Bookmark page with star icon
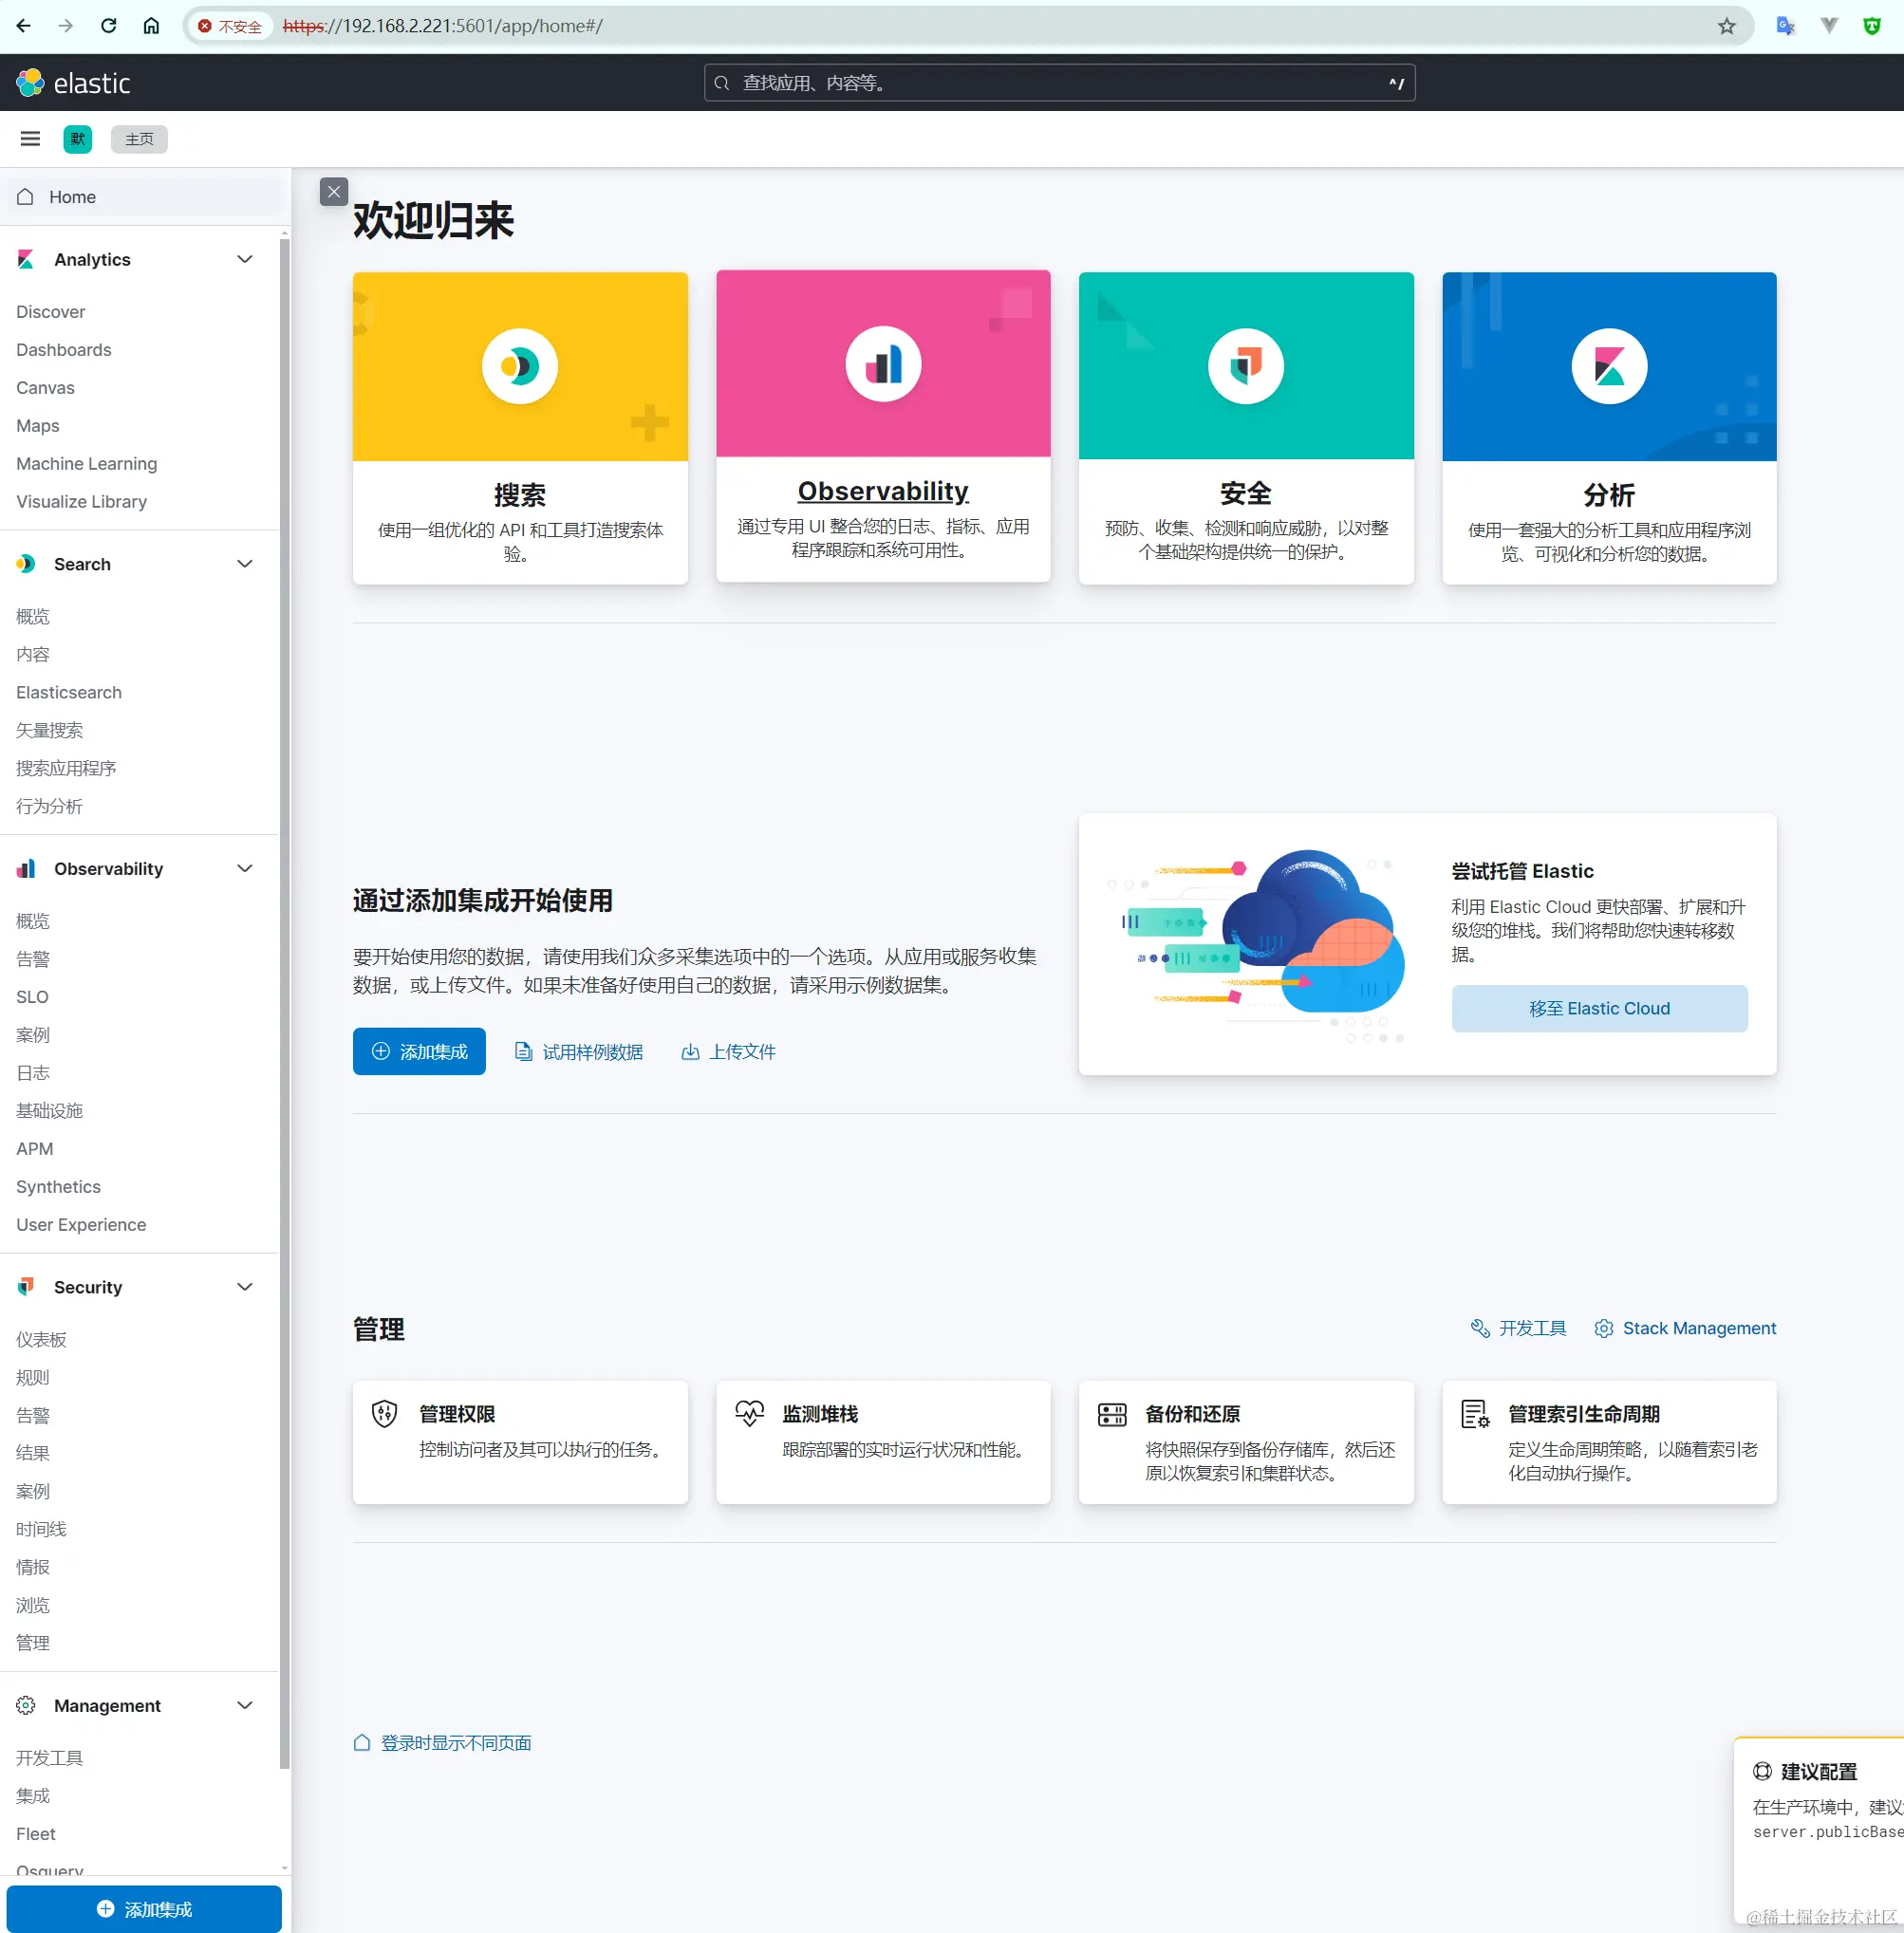1904x1933 pixels. pyautogui.click(x=1726, y=26)
